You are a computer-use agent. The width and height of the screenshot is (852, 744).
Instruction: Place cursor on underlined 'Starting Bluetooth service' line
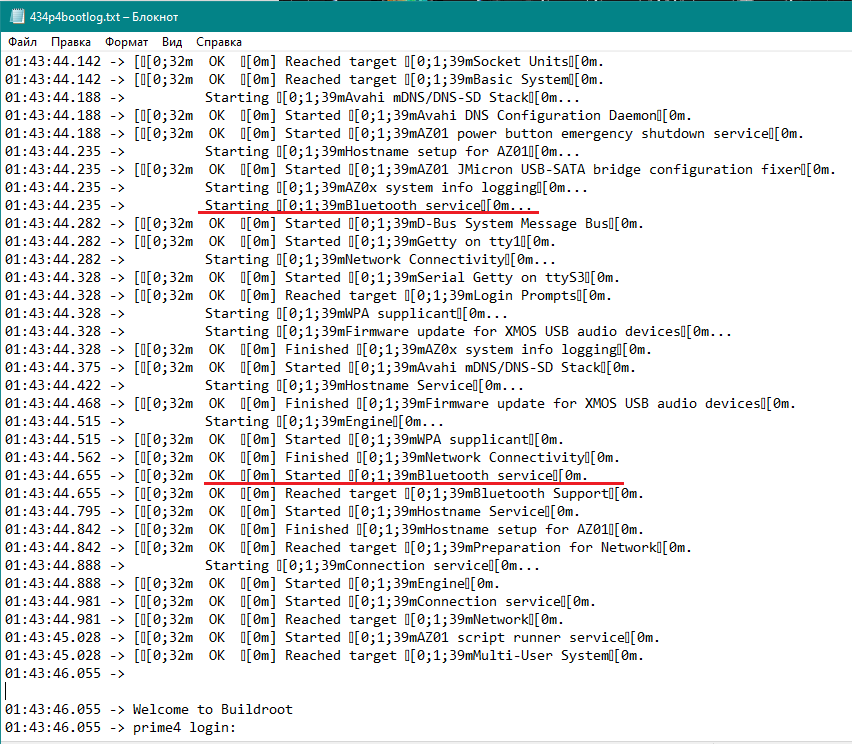[x=370, y=205]
